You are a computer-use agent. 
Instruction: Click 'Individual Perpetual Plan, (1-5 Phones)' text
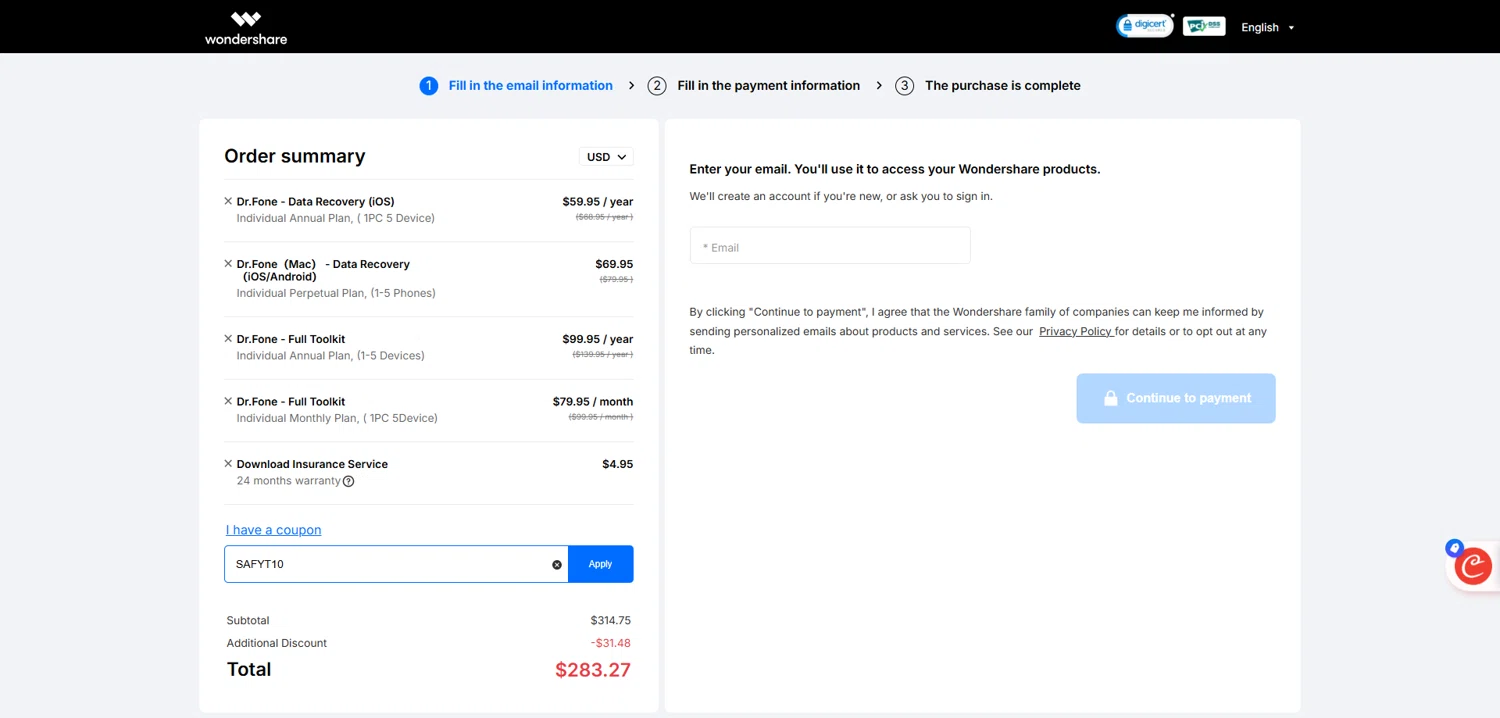[336, 293]
